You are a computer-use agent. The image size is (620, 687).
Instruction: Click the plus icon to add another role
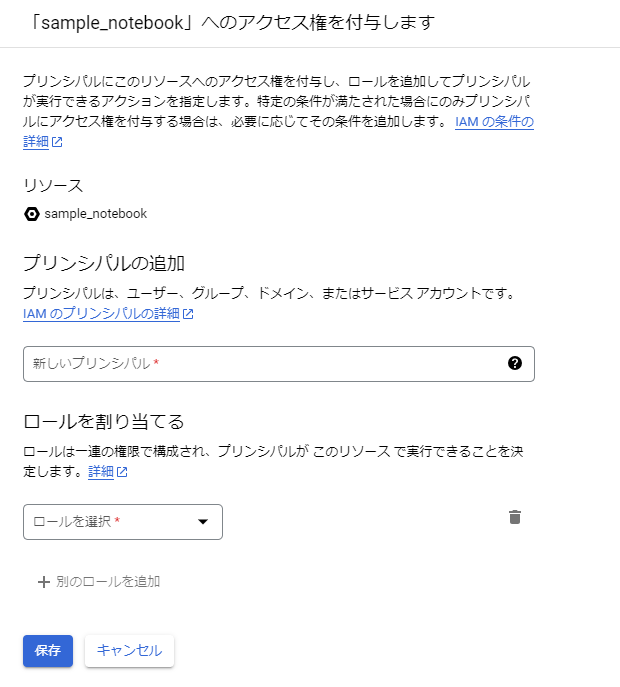pos(44,582)
